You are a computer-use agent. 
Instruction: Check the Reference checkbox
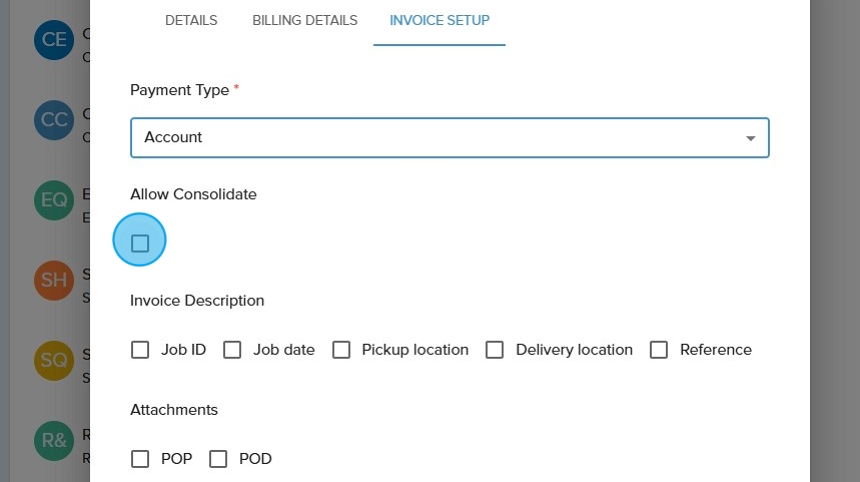coord(659,350)
